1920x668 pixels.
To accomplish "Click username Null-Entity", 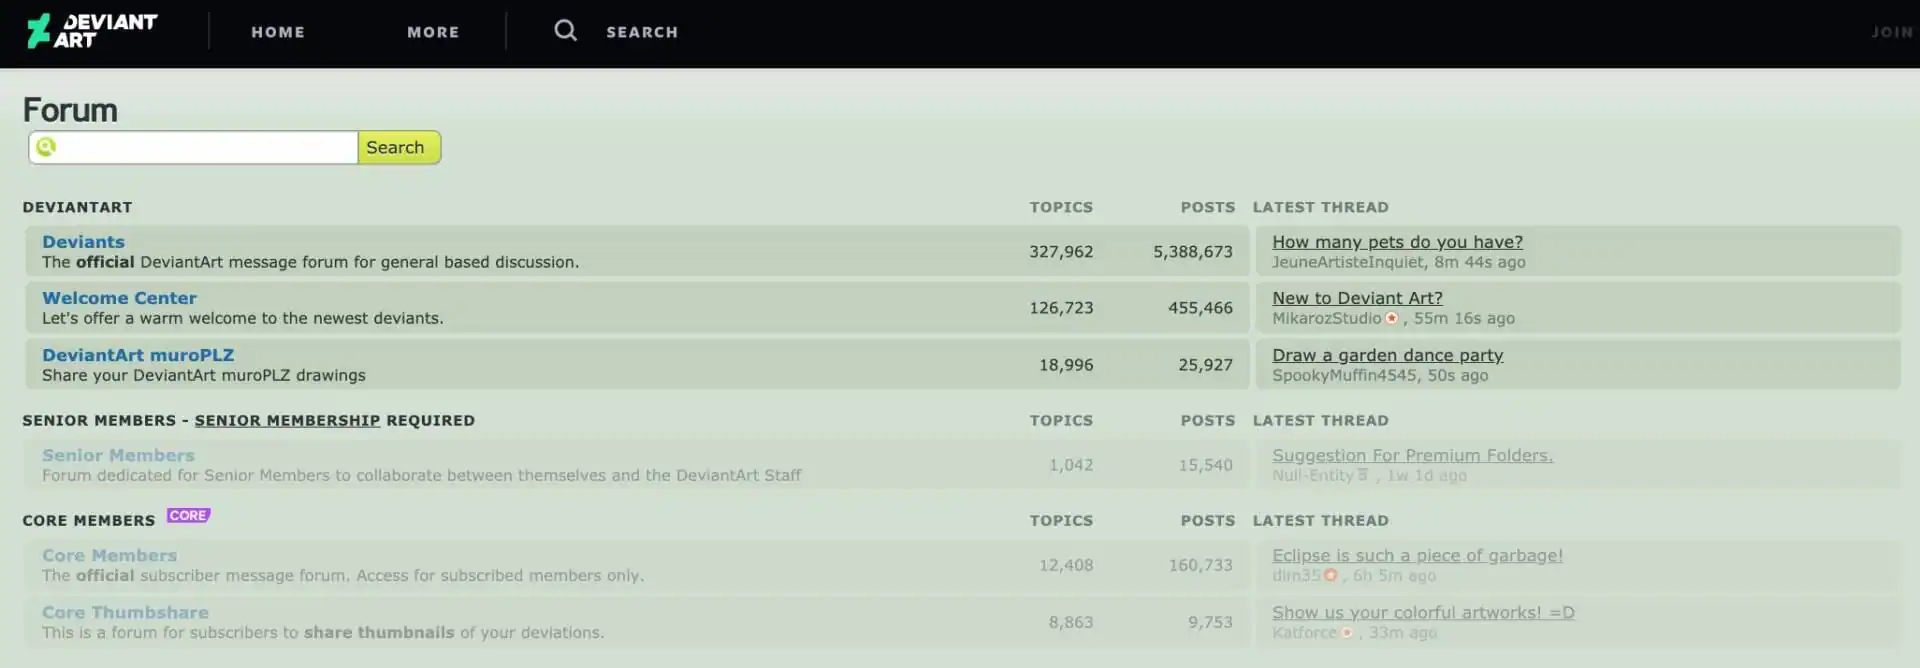I will tap(1312, 475).
